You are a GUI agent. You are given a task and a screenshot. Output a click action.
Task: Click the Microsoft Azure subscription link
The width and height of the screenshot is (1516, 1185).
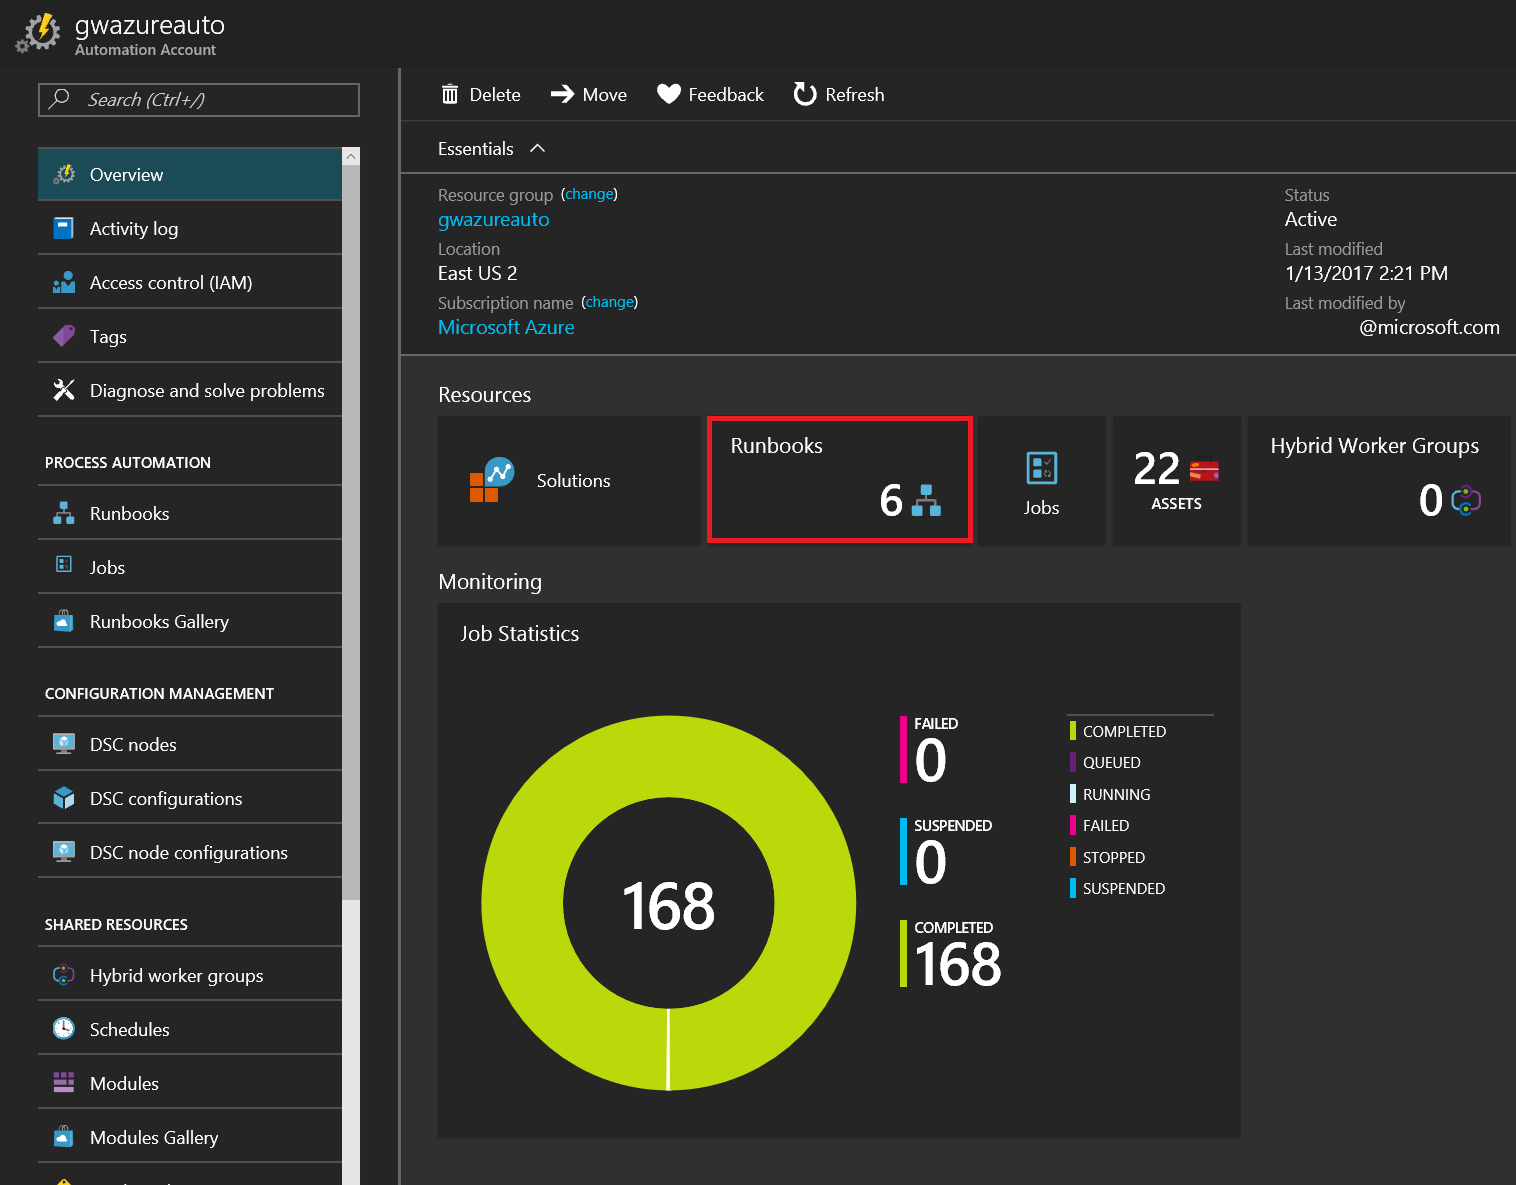coord(506,328)
